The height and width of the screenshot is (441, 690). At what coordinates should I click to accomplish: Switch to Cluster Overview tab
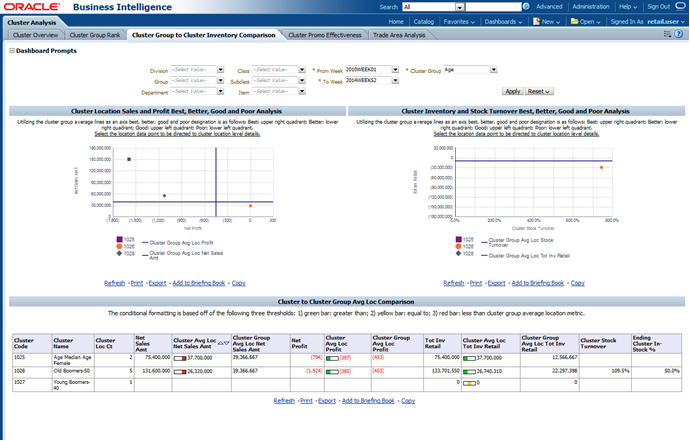[35, 35]
